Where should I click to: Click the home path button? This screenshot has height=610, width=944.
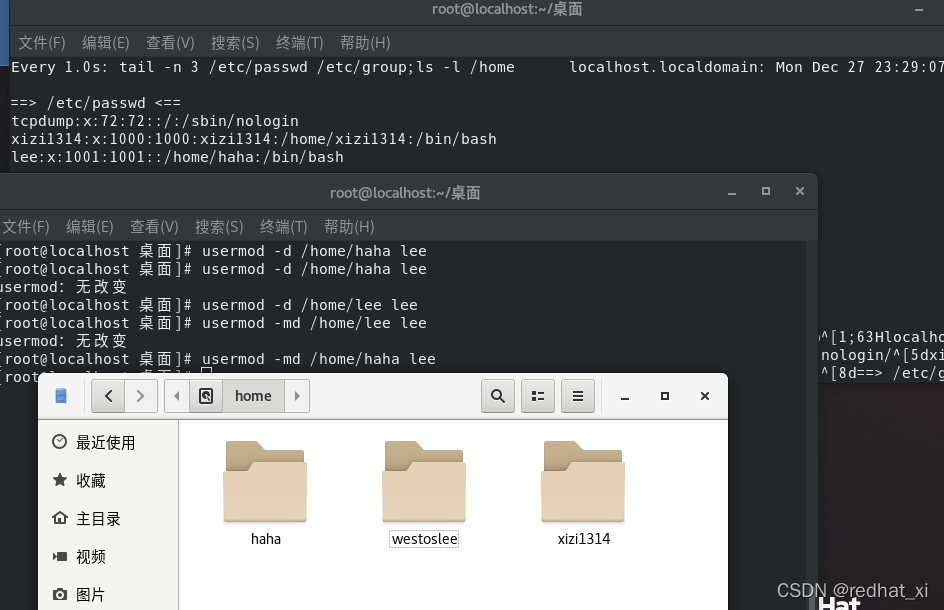click(253, 396)
